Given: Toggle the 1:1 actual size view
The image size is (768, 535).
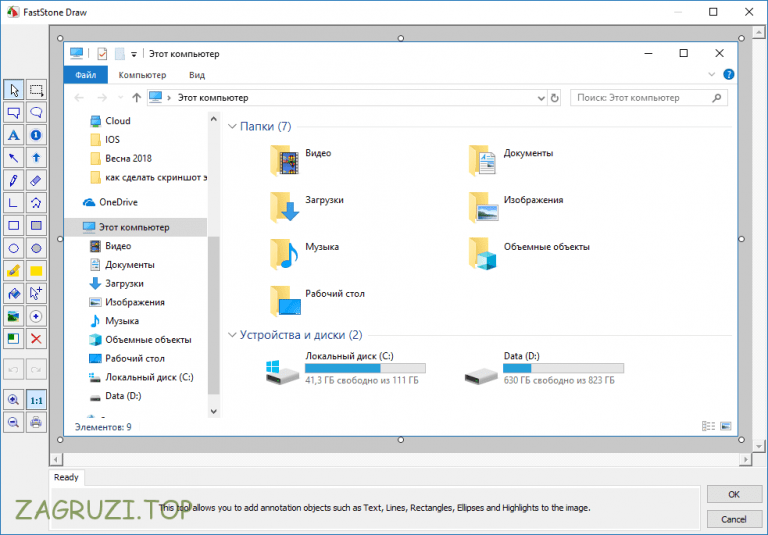Looking at the screenshot, I should coord(36,400).
